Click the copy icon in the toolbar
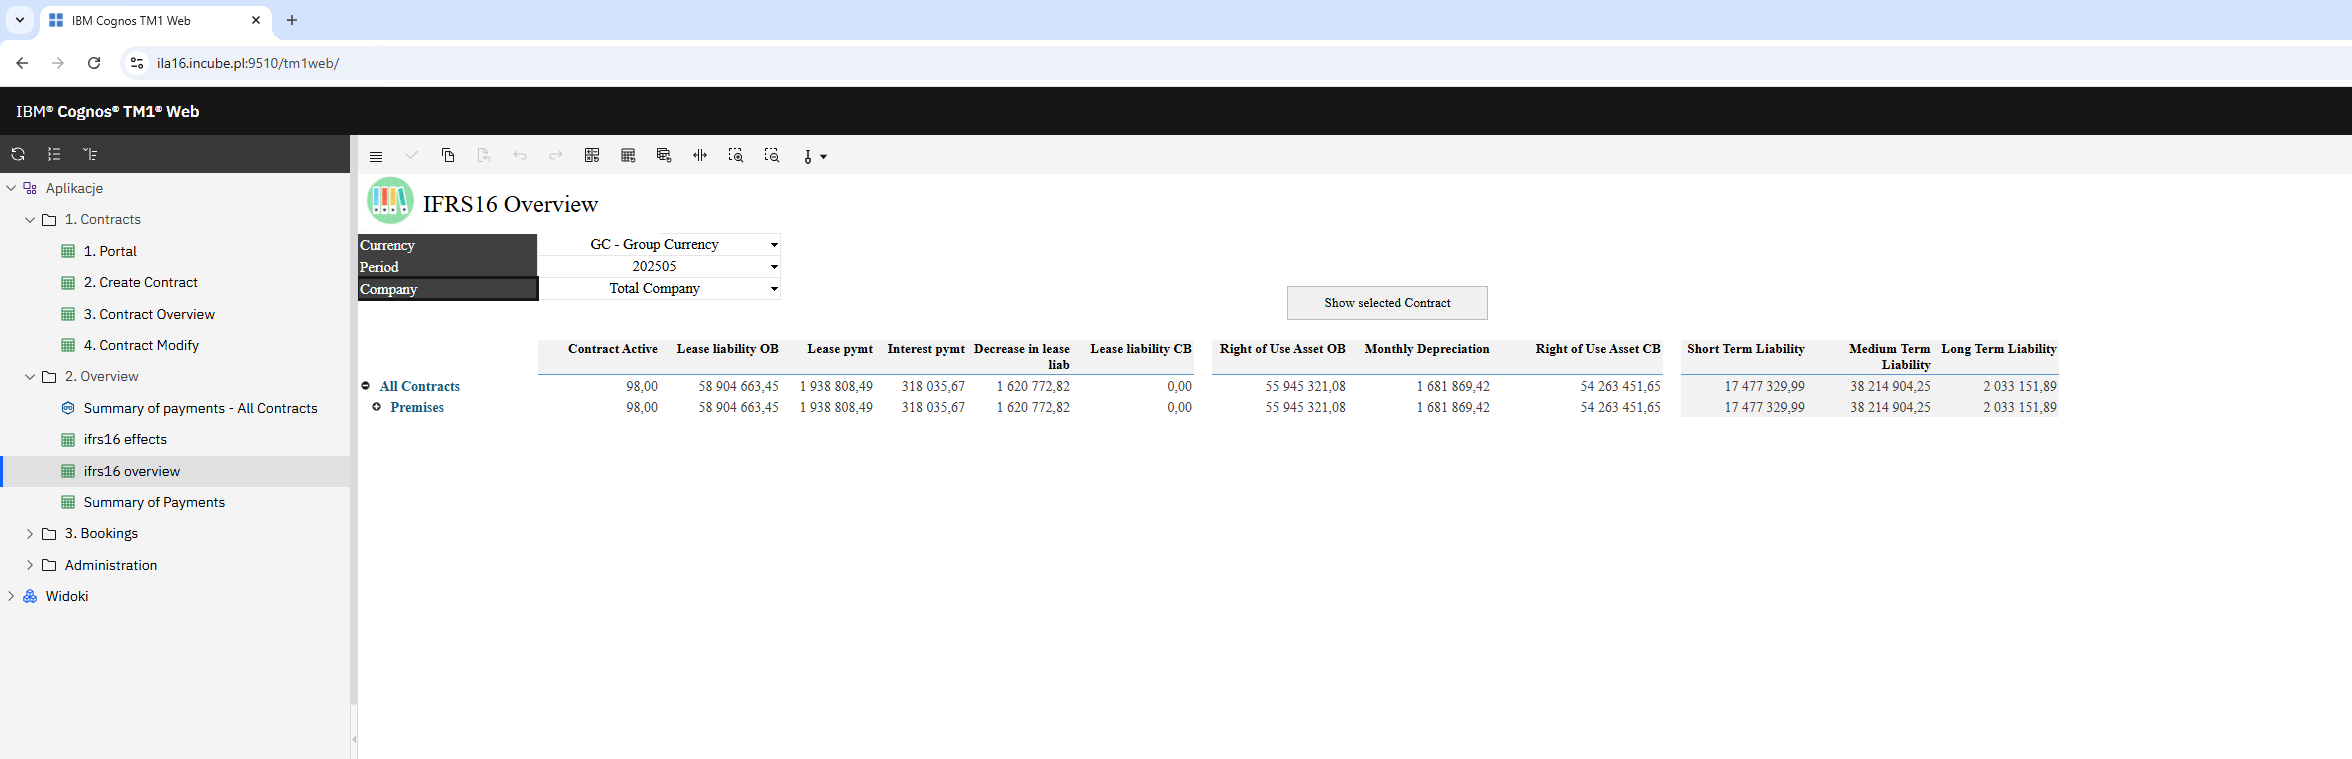The width and height of the screenshot is (2352, 759). [448, 155]
